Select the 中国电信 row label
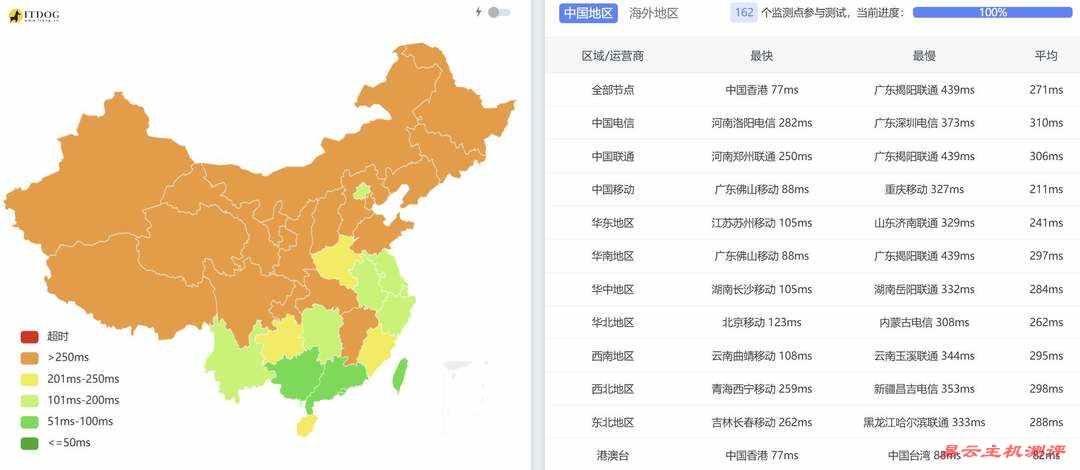The image size is (1080, 470). [x=613, y=123]
